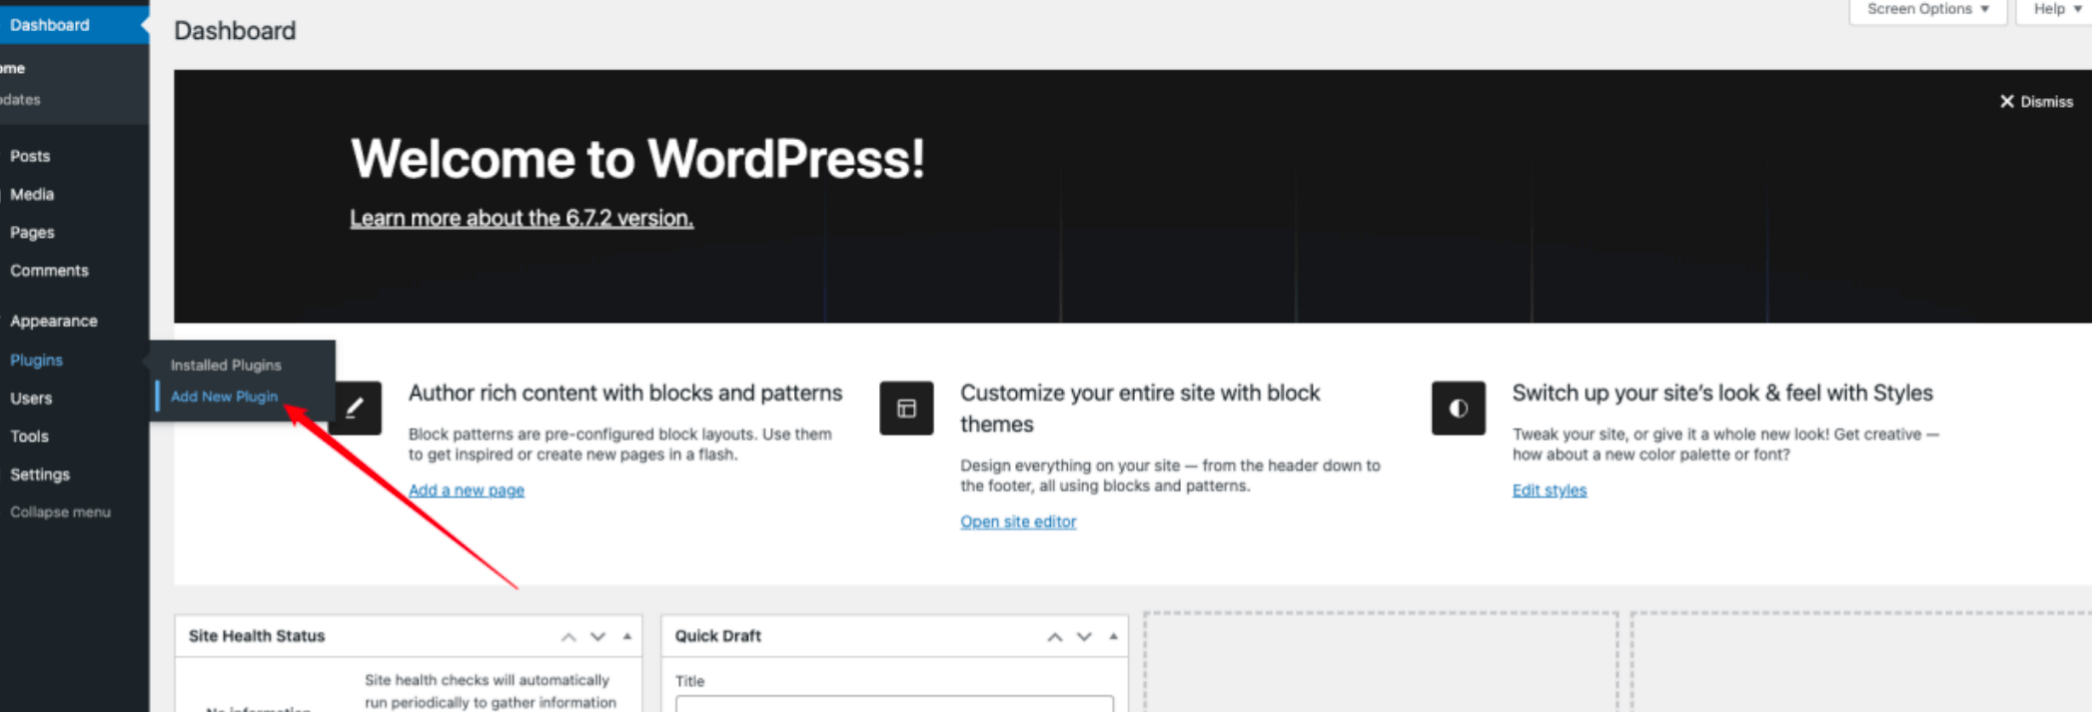Move Site Health Status widget up
This screenshot has width=2092, height=712.
pyautogui.click(x=568, y=637)
